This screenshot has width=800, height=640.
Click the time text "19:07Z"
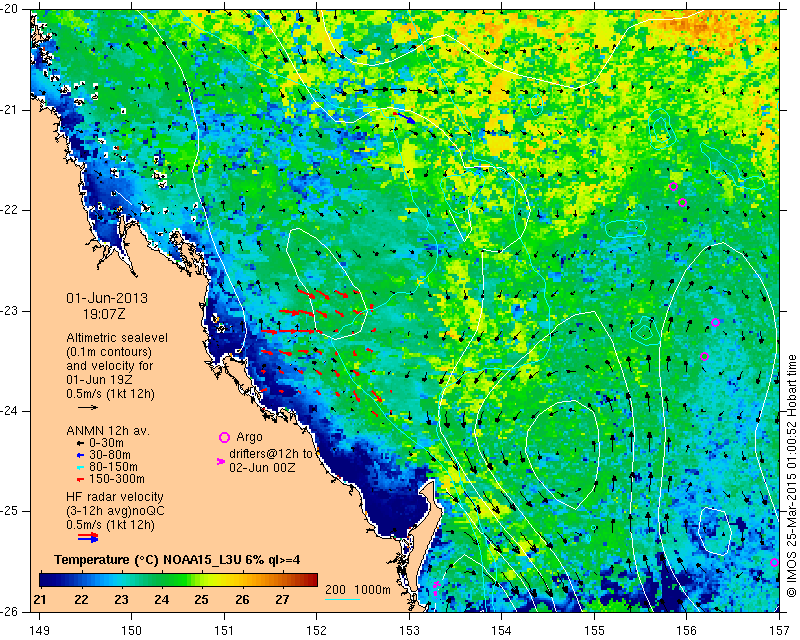(x=104, y=314)
